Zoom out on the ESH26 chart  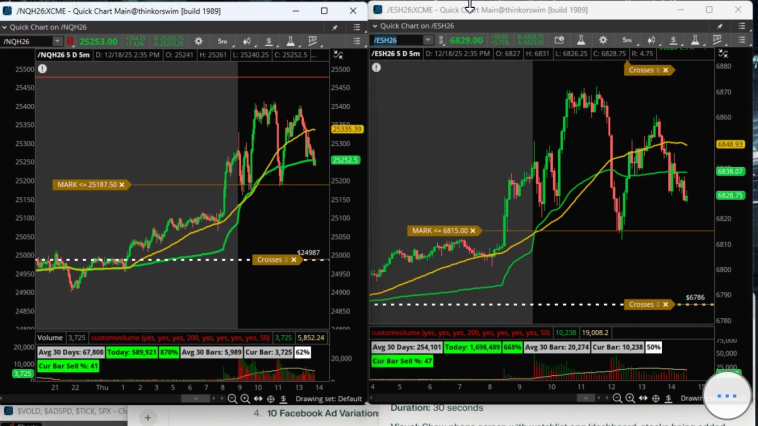617,398
